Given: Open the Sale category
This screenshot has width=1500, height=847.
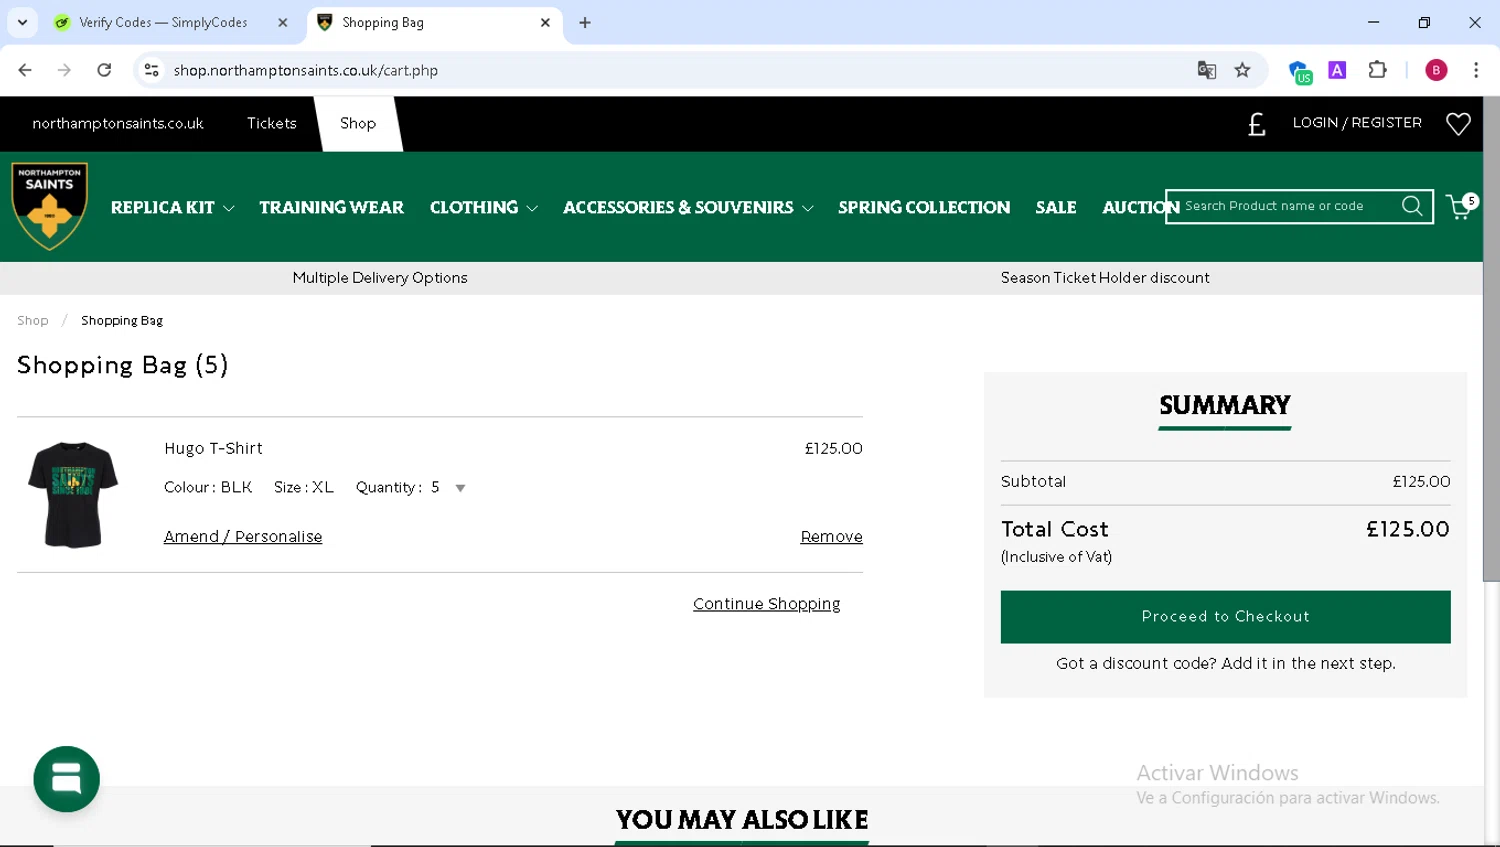Looking at the screenshot, I should tap(1056, 207).
